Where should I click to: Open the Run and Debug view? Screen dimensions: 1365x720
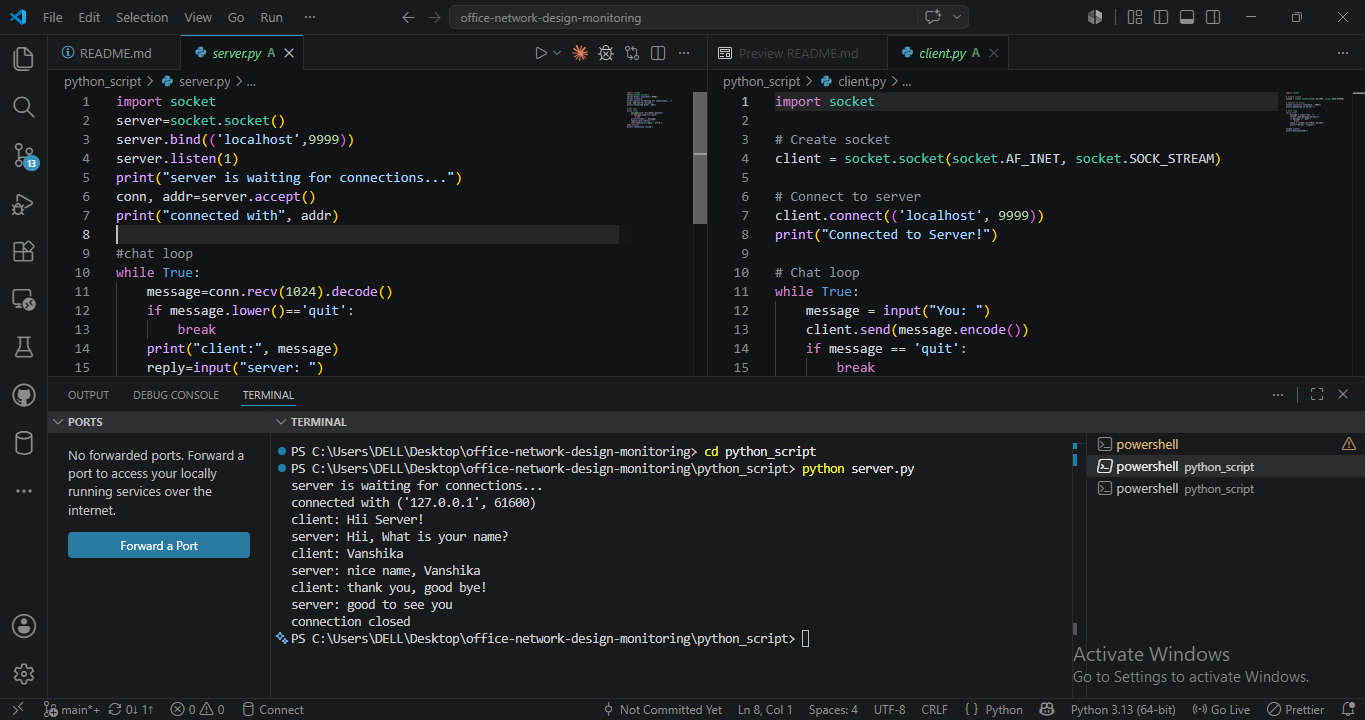pyautogui.click(x=24, y=203)
